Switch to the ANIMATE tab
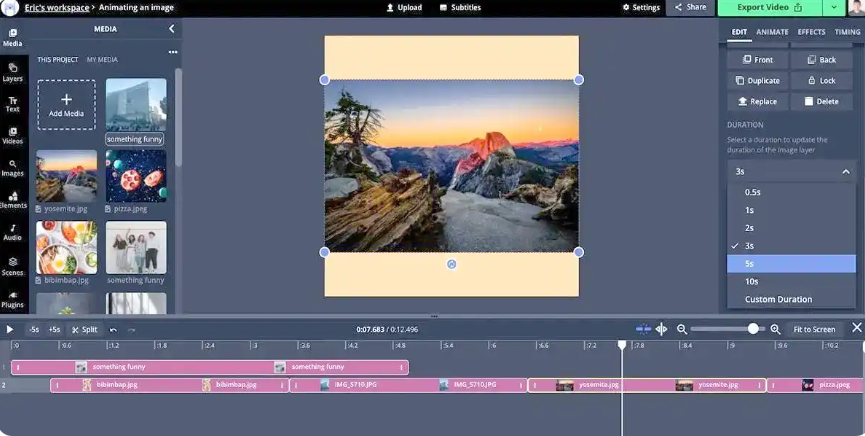865x436 pixels. (772, 32)
